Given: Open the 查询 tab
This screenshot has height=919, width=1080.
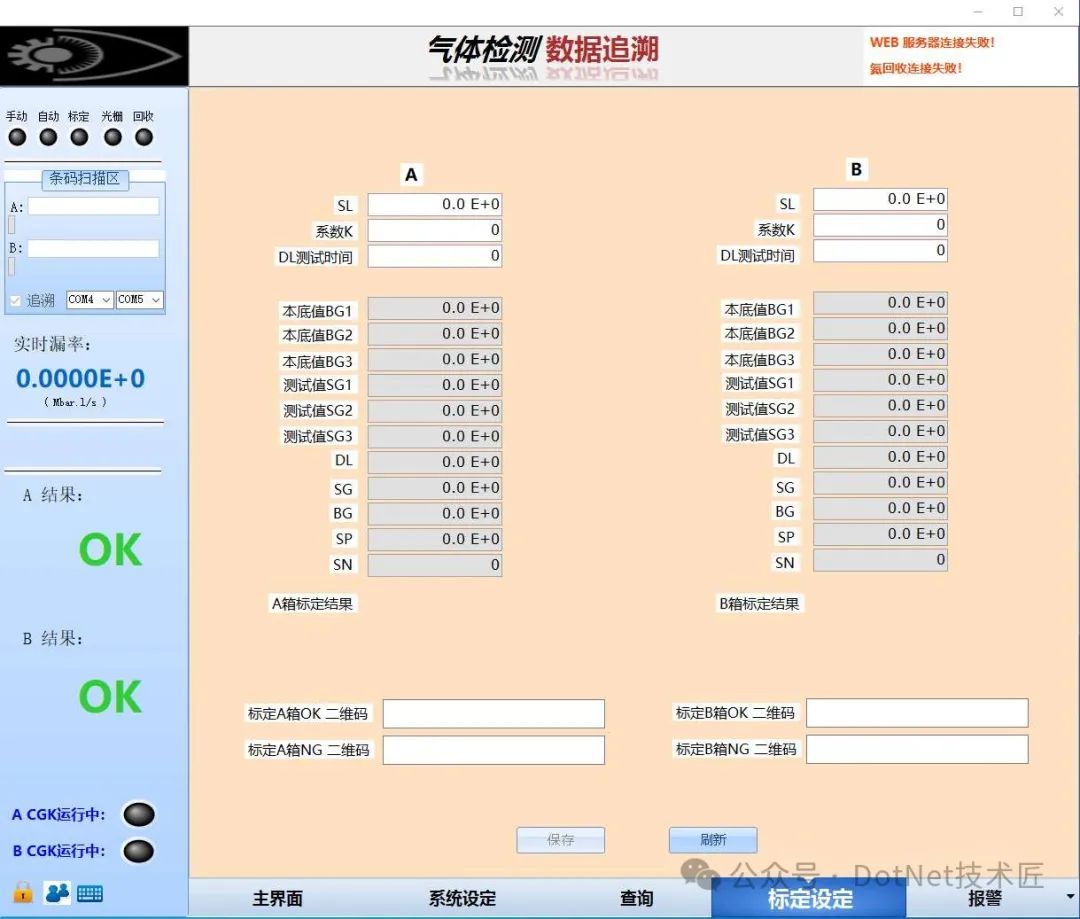Looking at the screenshot, I should pos(636,898).
